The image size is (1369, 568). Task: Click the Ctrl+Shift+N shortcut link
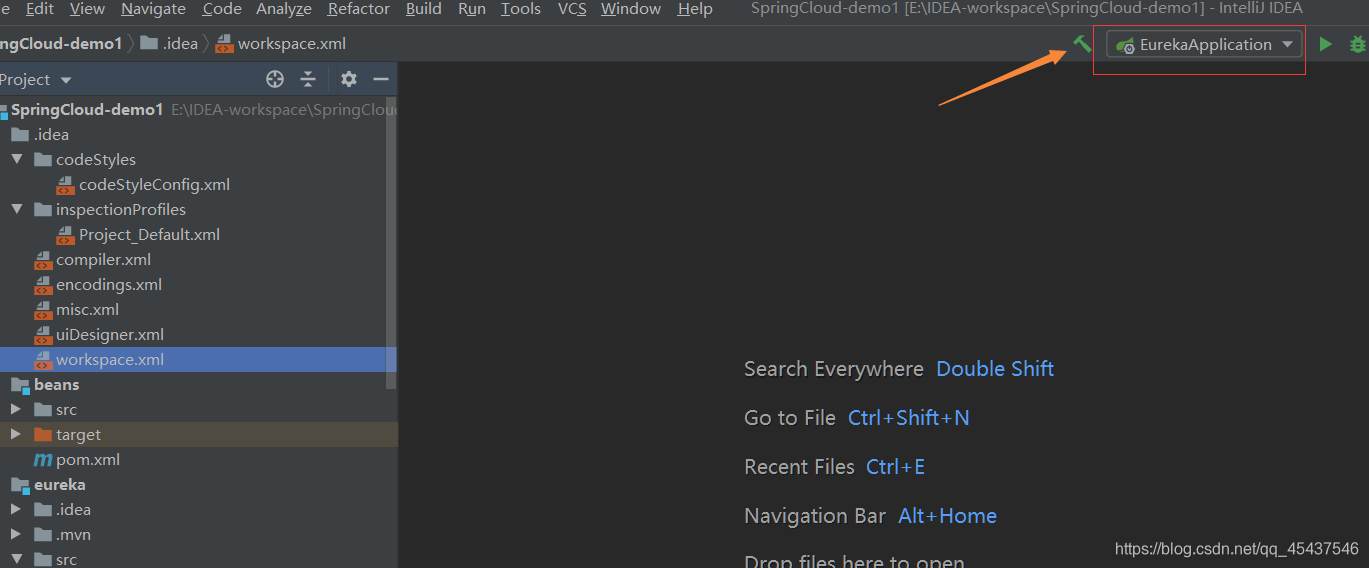[x=909, y=418]
